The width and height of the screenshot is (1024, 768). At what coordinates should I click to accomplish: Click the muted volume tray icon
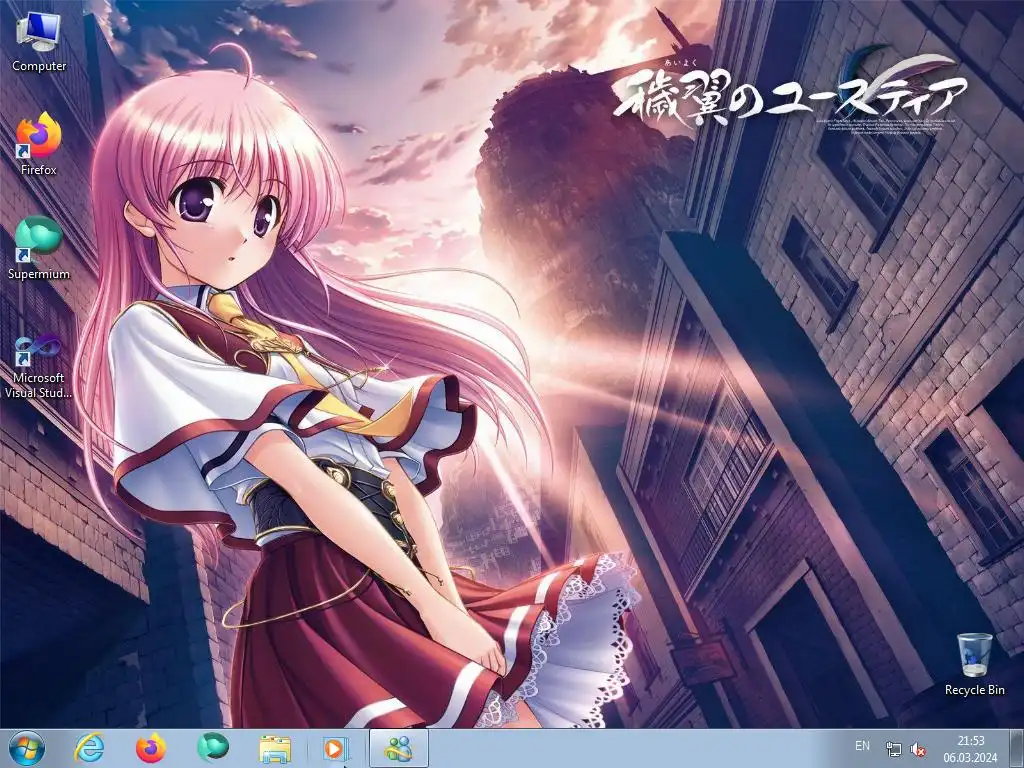[918, 749]
